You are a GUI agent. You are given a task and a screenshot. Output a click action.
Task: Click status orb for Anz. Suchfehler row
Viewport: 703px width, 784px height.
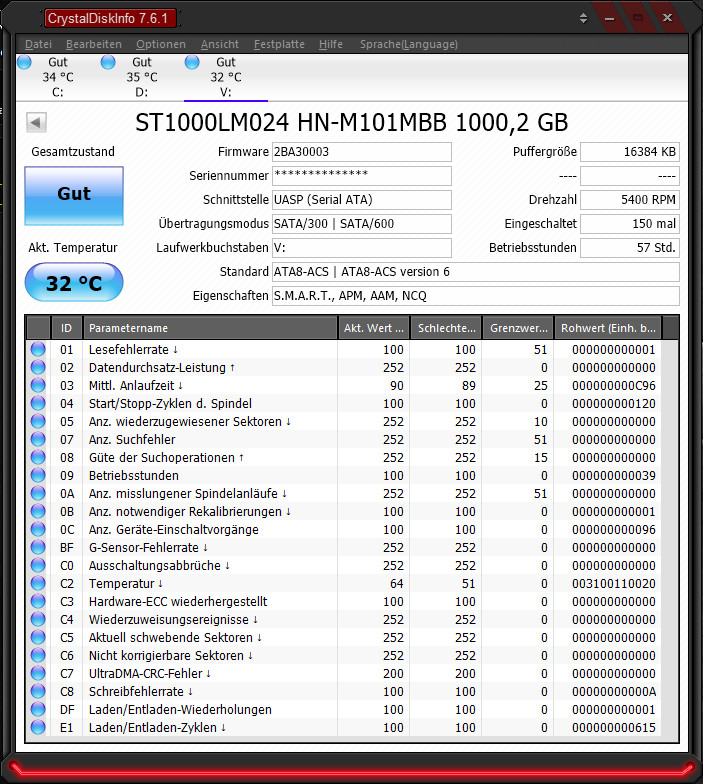point(38,439)
